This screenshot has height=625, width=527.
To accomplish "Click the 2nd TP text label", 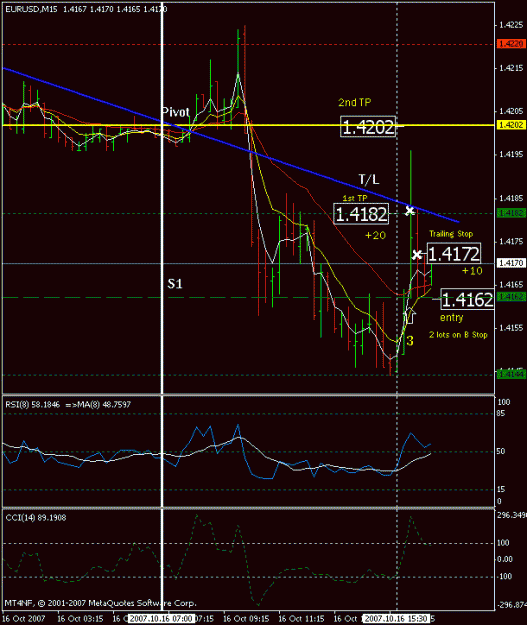I will click(x=354, y=102).
